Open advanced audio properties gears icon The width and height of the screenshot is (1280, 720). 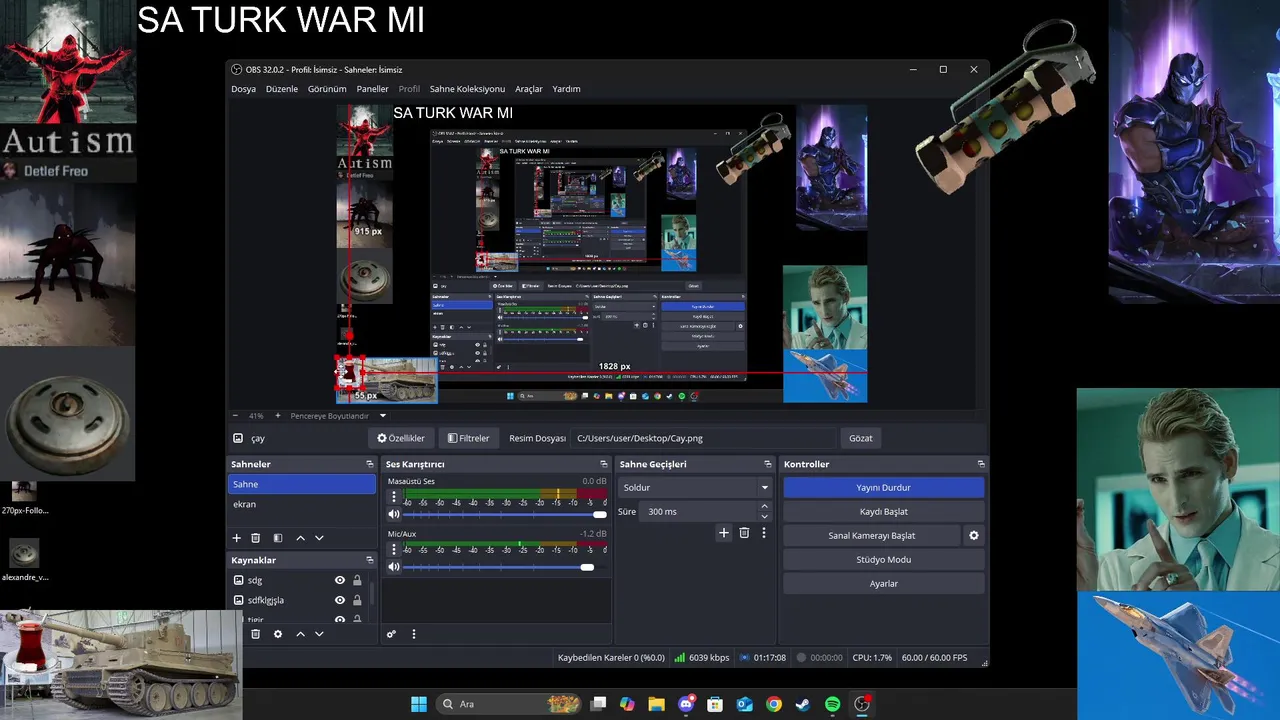(x=391, y=634)
